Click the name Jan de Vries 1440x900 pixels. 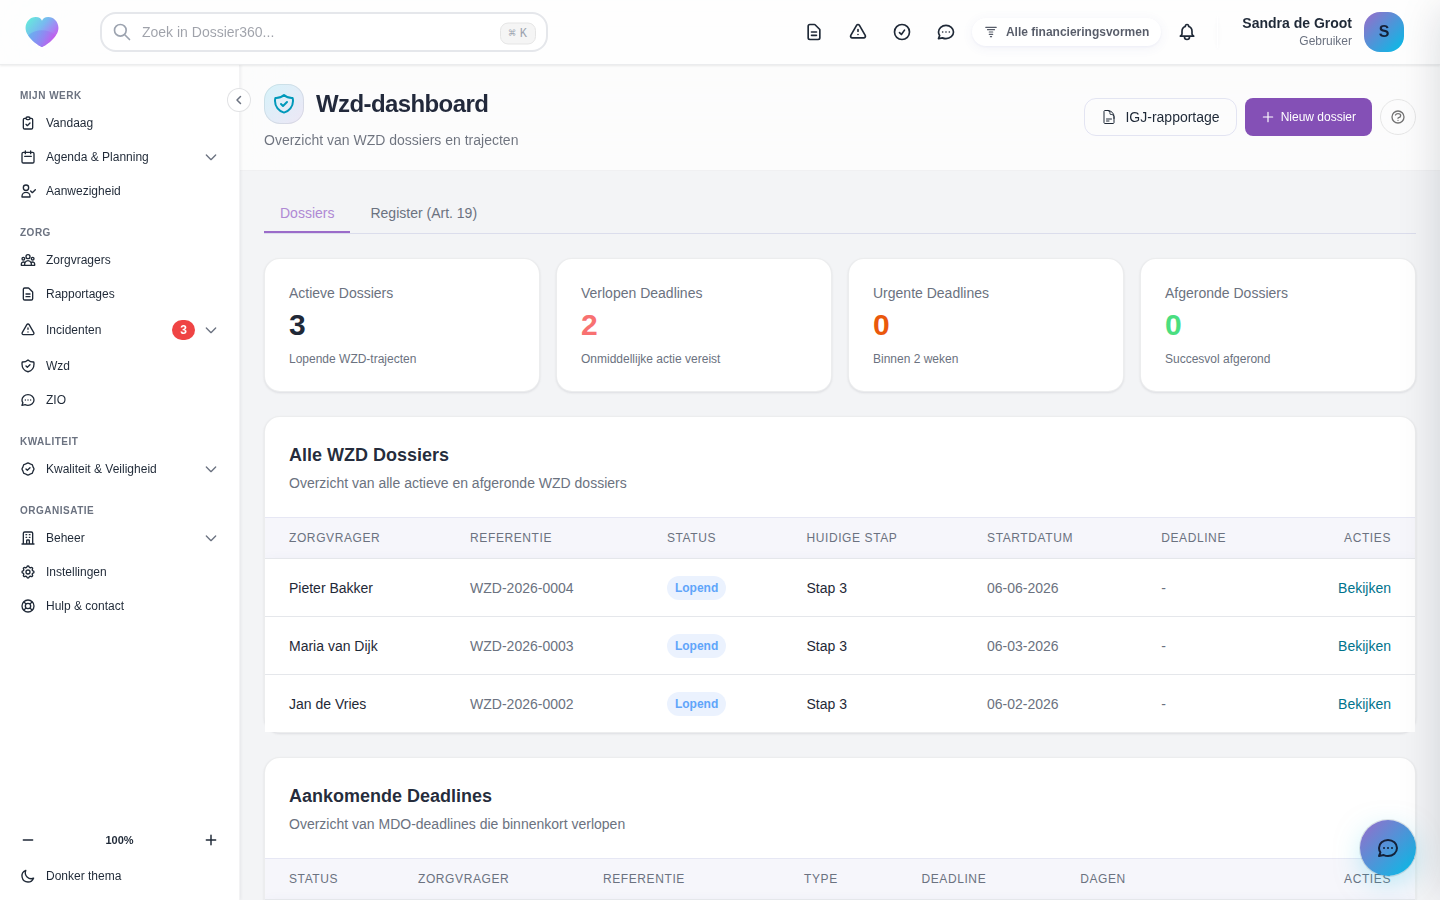[x=327, y=704]
